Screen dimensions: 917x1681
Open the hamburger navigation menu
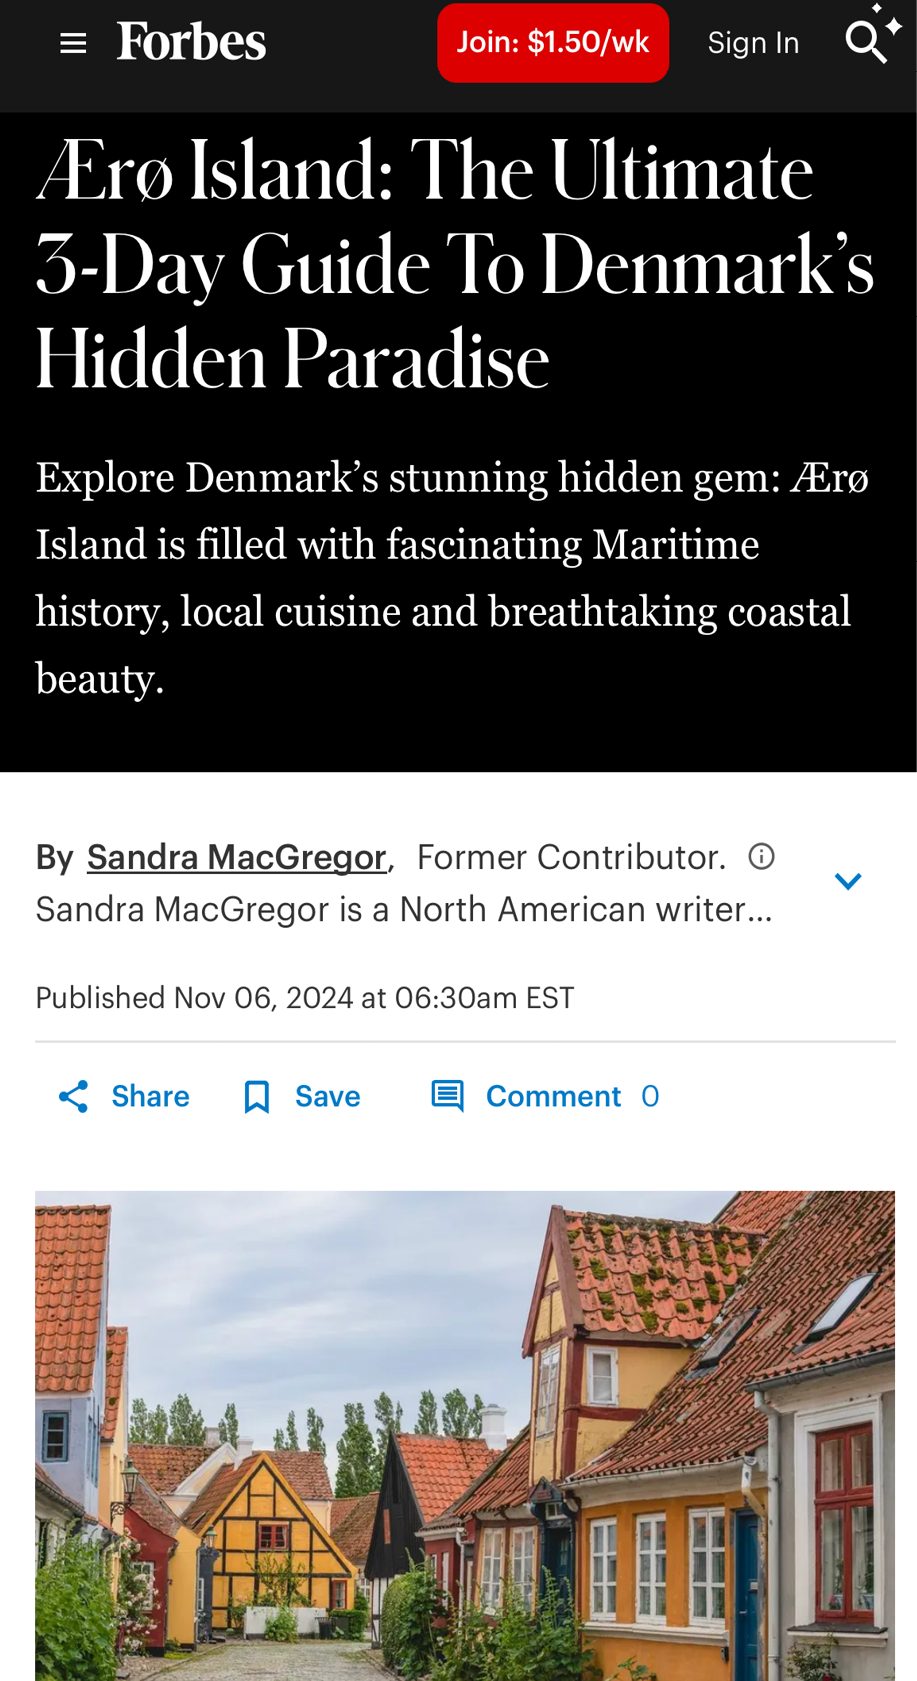point(73,43)
